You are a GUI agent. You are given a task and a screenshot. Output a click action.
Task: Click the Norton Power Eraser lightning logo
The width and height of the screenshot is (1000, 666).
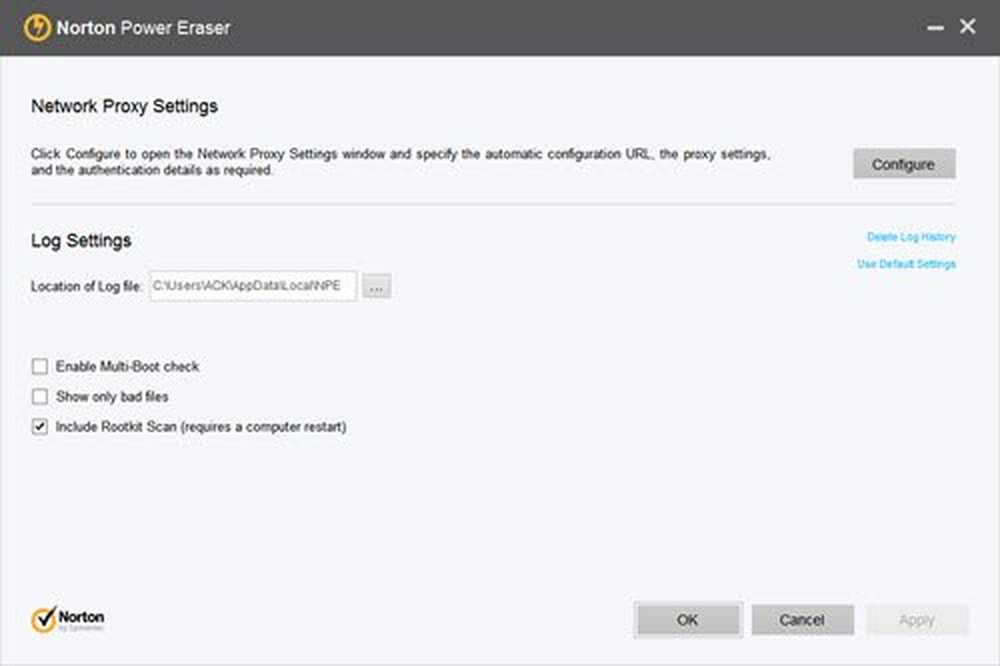[37, 27]
